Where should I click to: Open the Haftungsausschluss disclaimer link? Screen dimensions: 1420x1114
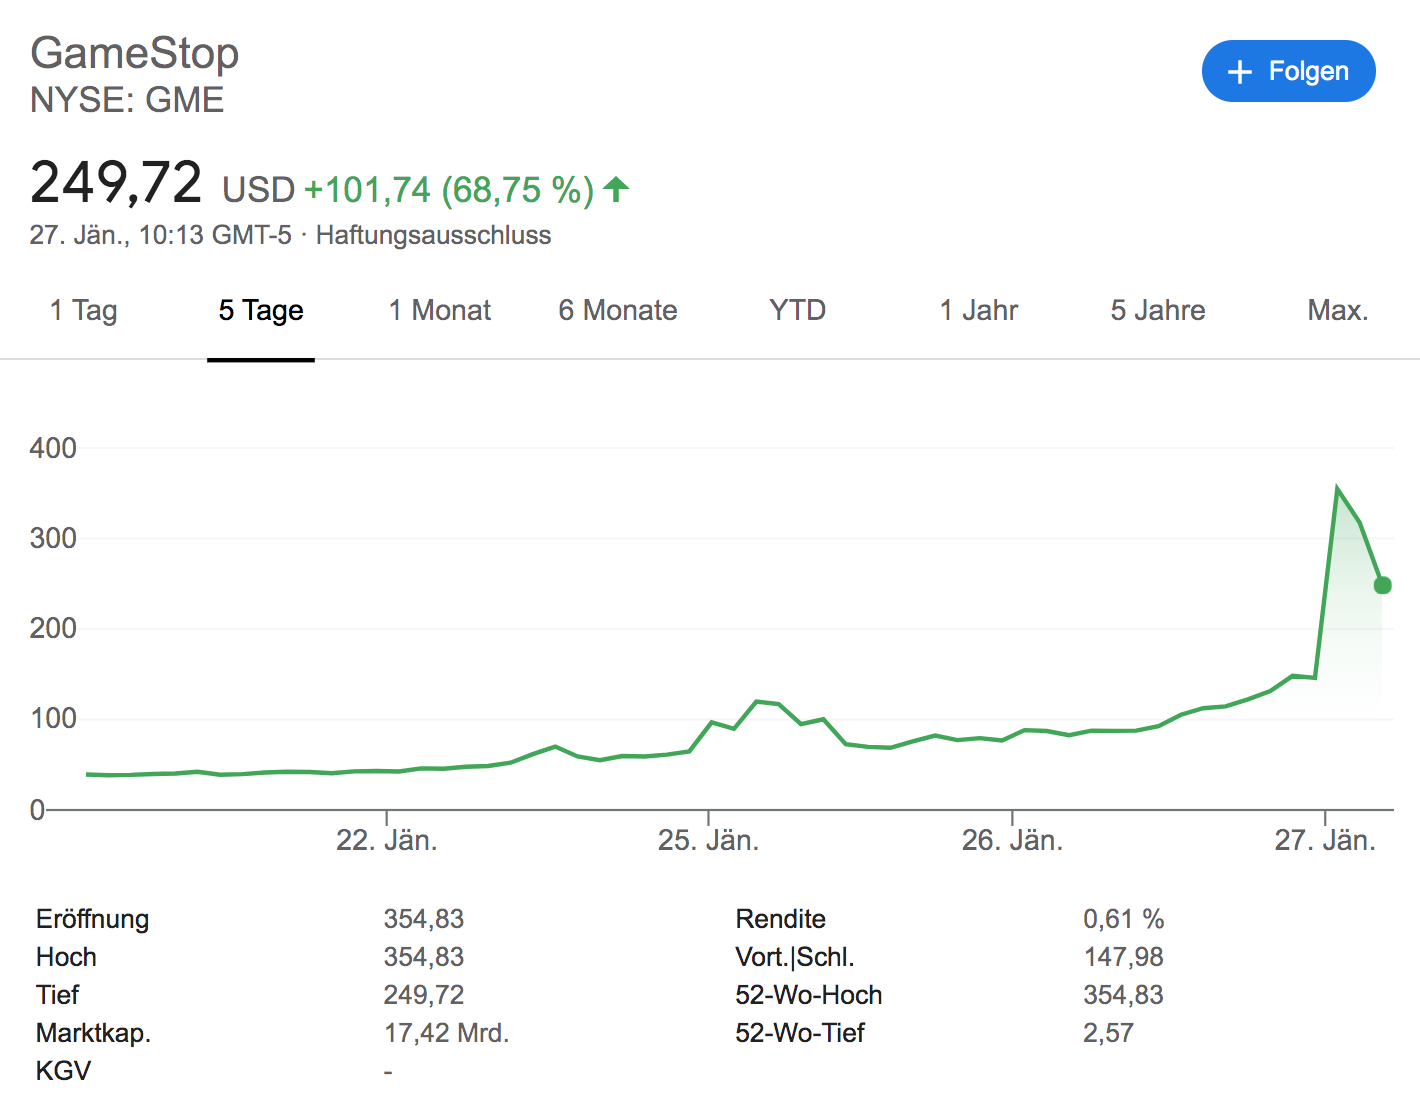click(x=433, y=235)
